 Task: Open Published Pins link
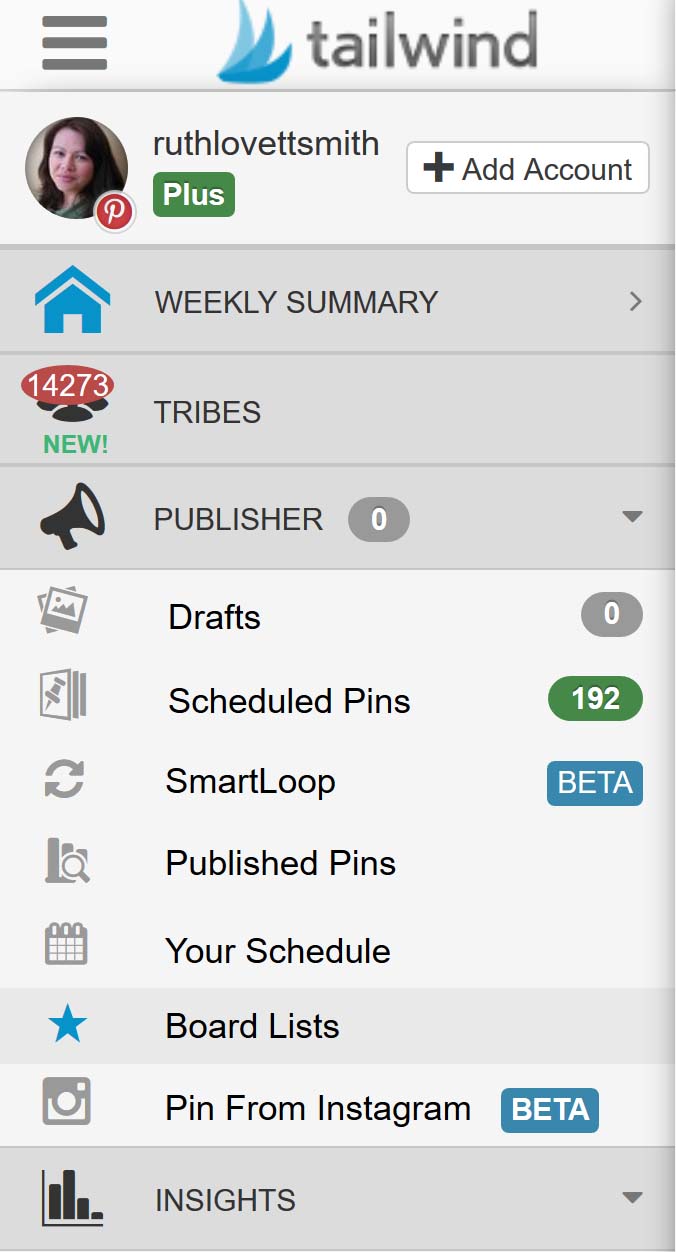281,863
